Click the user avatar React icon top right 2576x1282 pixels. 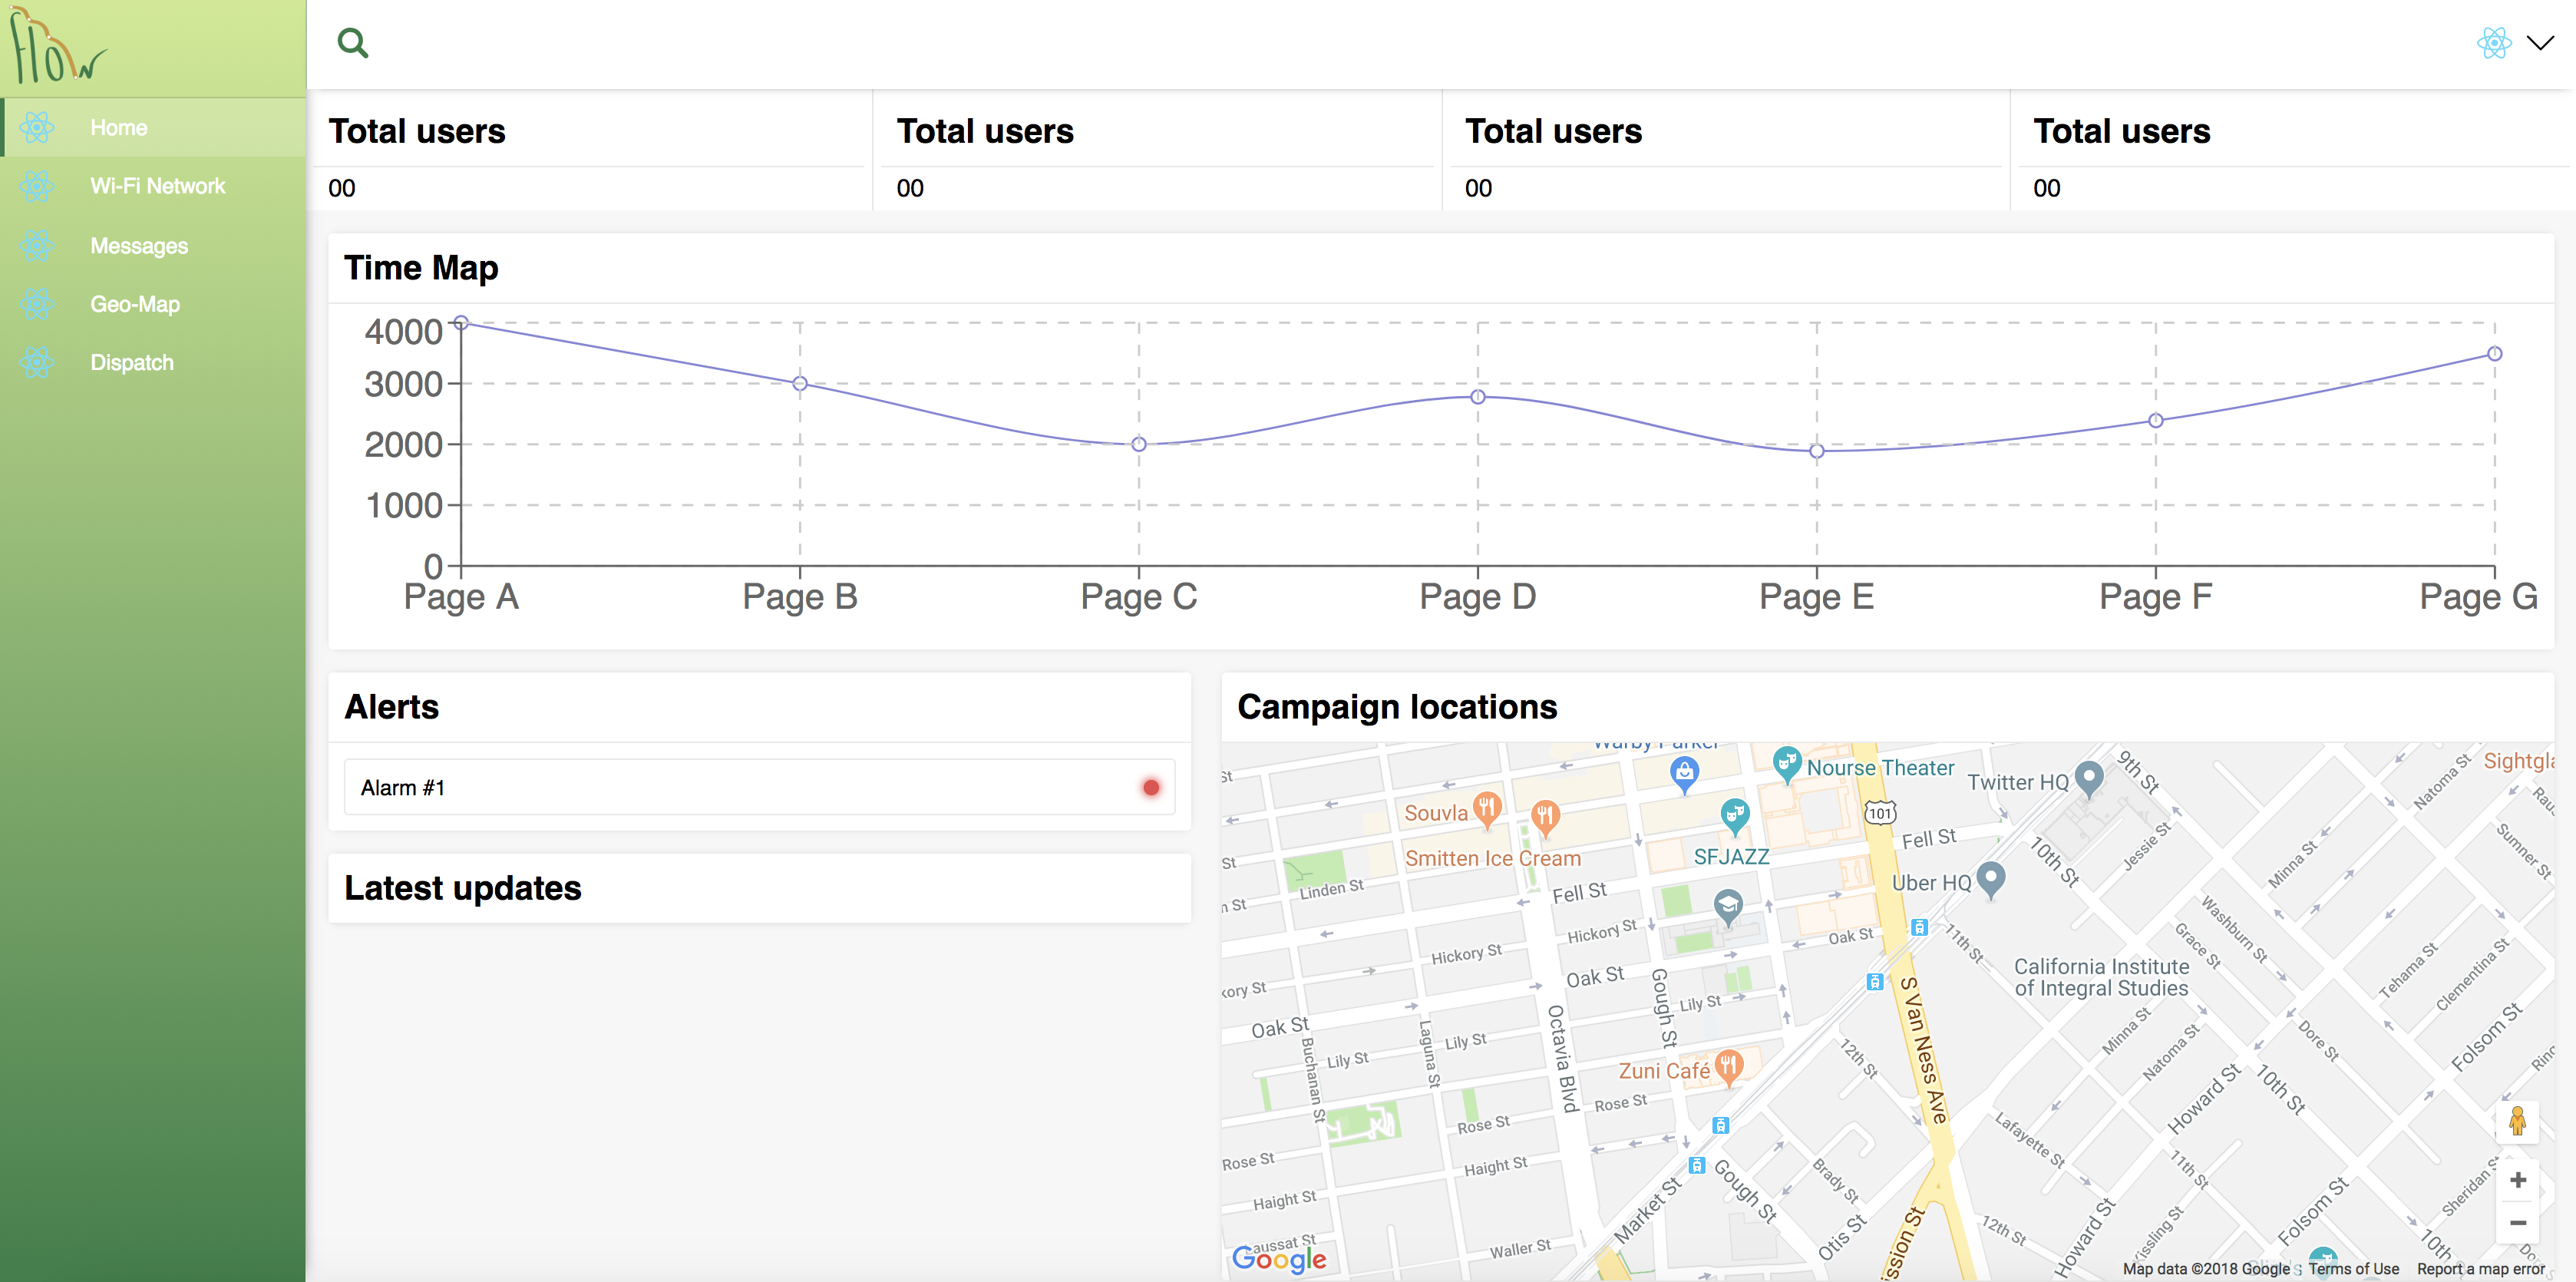coord(2493,43)
